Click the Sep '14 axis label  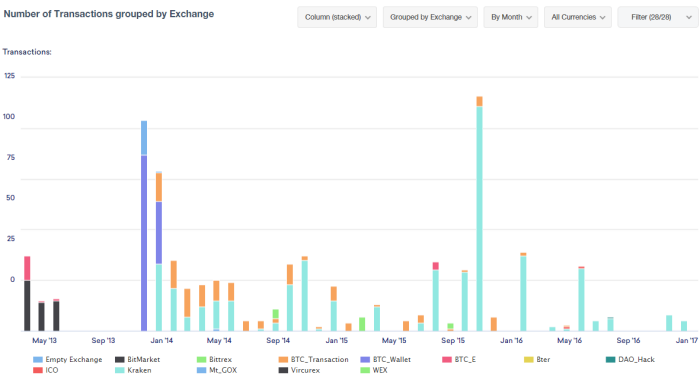click(278, 341)
